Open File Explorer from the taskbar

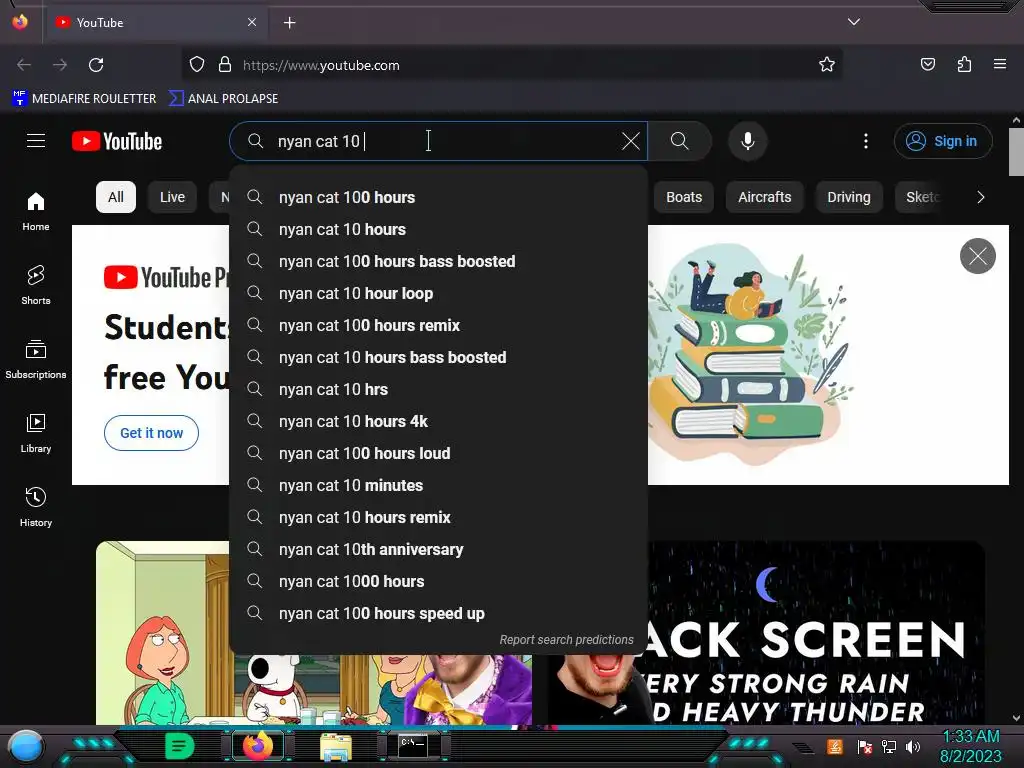[x=336, y=746]
